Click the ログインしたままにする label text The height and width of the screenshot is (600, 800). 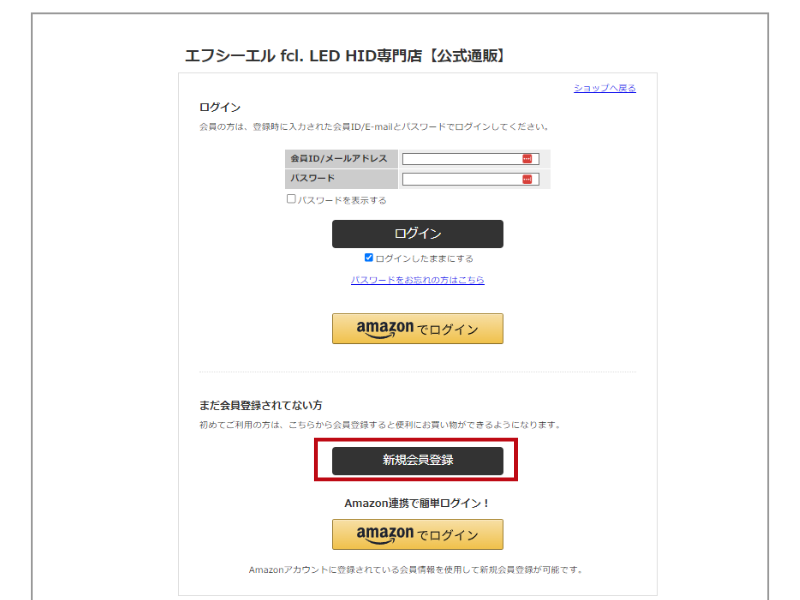tap(424, 259)
